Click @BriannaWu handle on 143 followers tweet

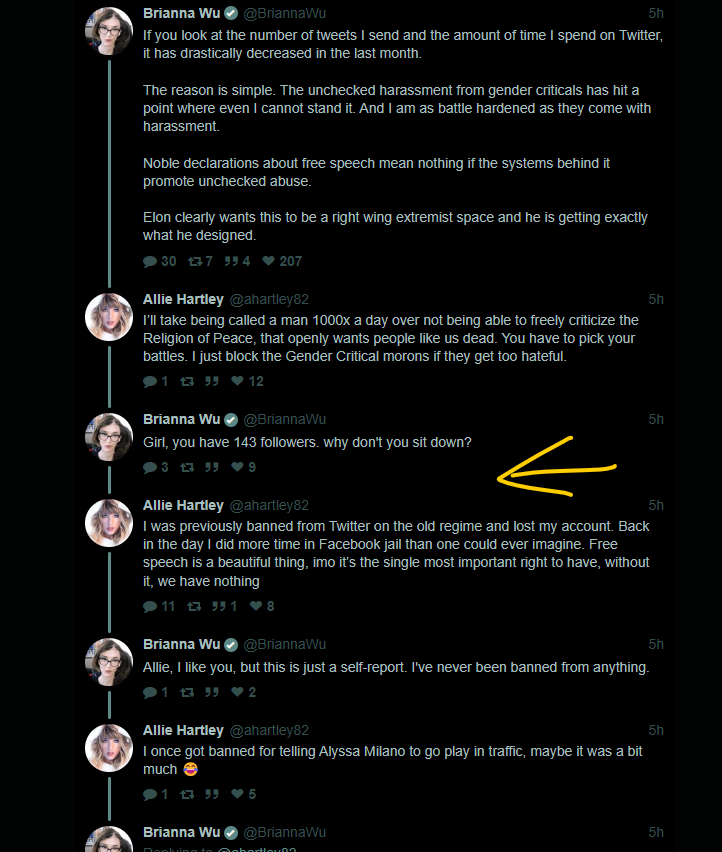pos(285,419)
